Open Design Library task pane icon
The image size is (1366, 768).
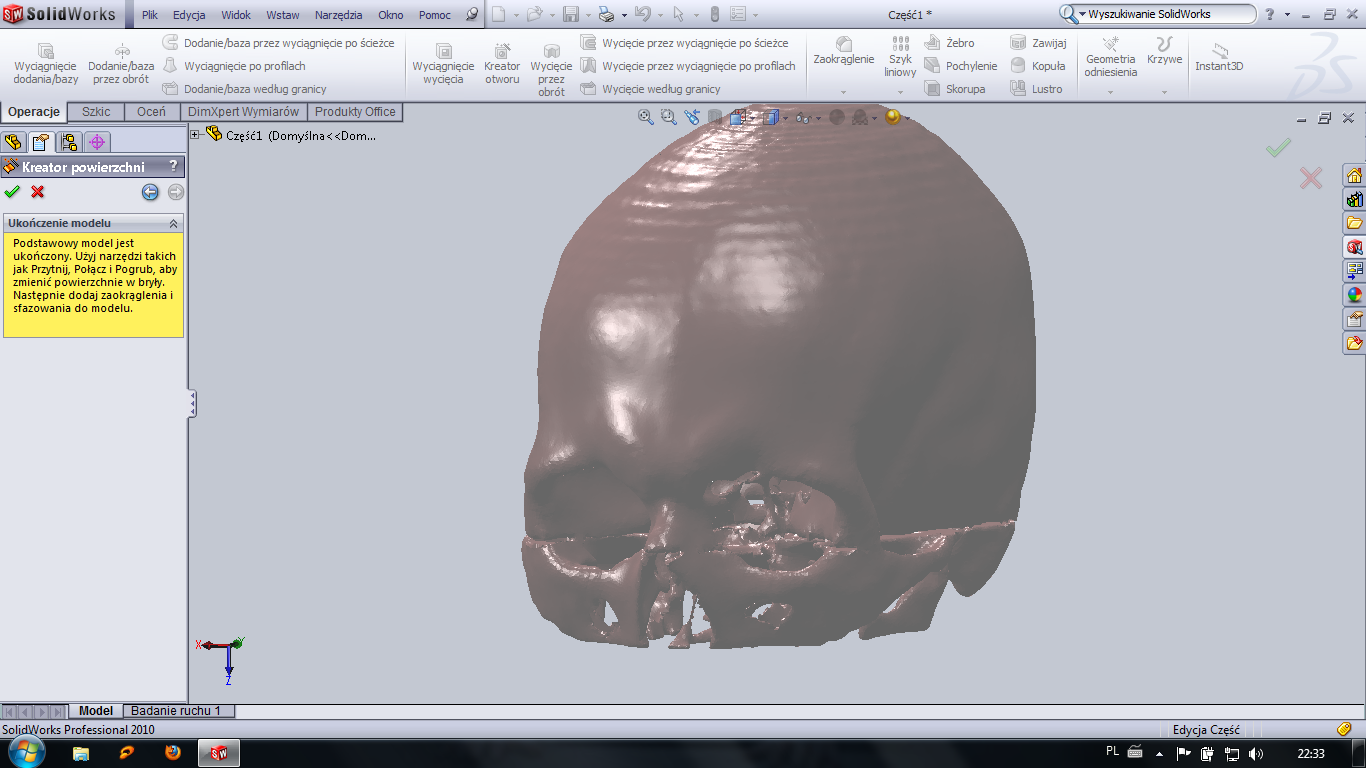[1354, 199]
